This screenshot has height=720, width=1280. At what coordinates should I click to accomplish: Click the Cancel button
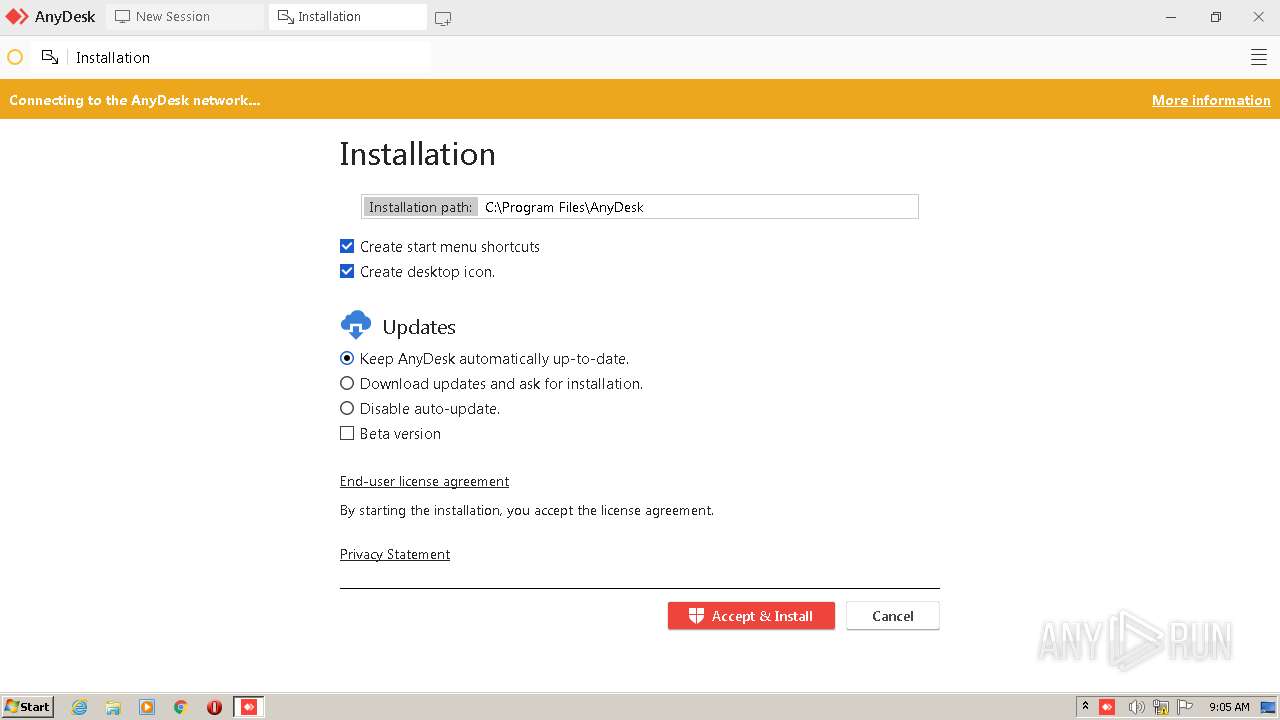tap(893, 616)
